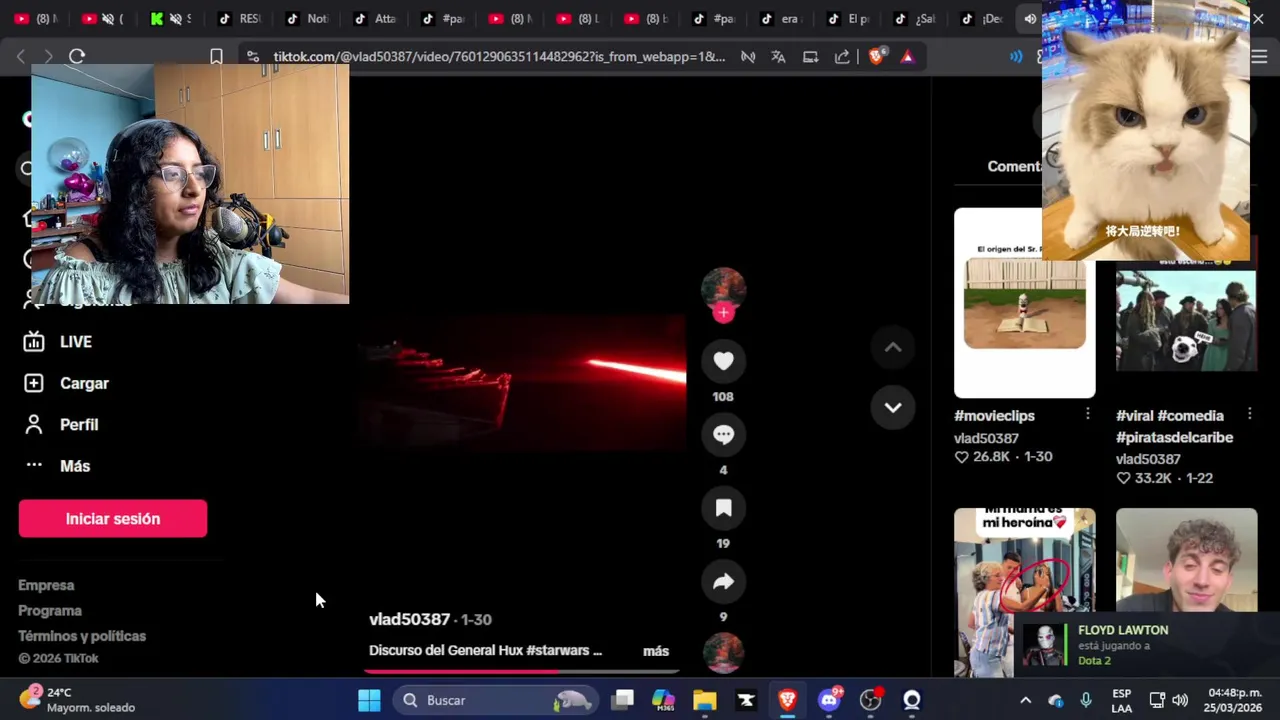This screenshot has width=1280, height=720.
Task: Open the Programa footer link
Action: 50,611
